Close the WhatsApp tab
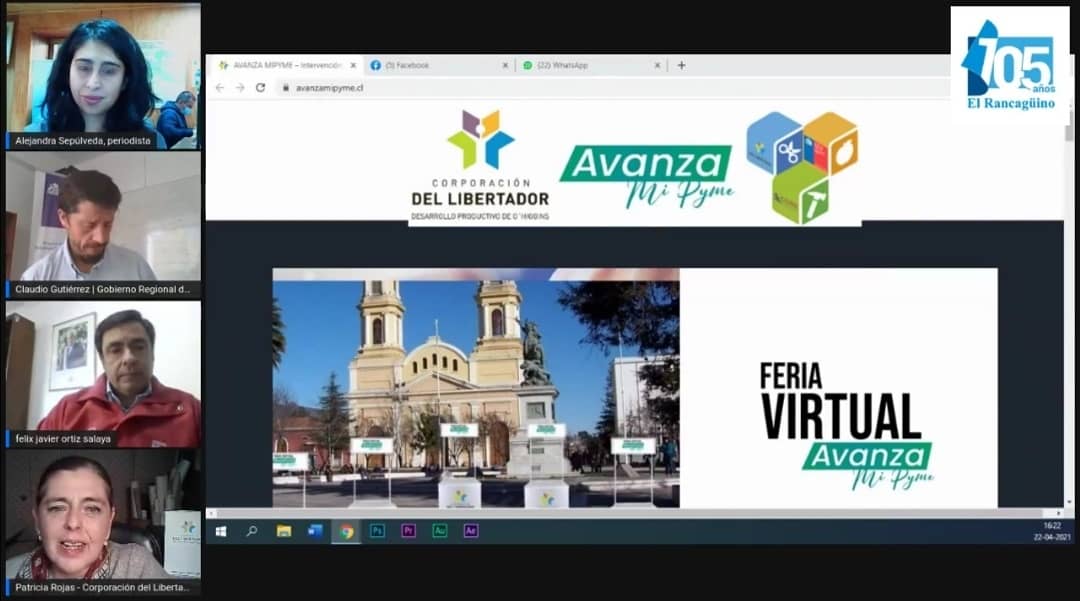The height and width of the screenshot is (601, 1080). click(657, 65)
